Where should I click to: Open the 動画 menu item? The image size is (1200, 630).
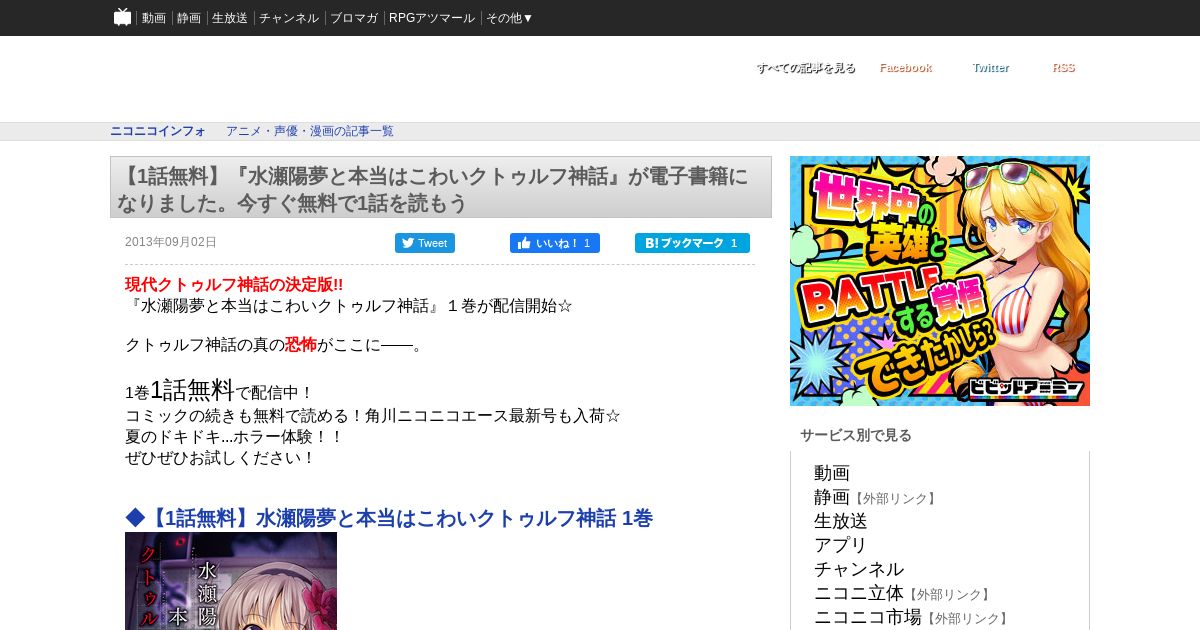click(154, 18)
